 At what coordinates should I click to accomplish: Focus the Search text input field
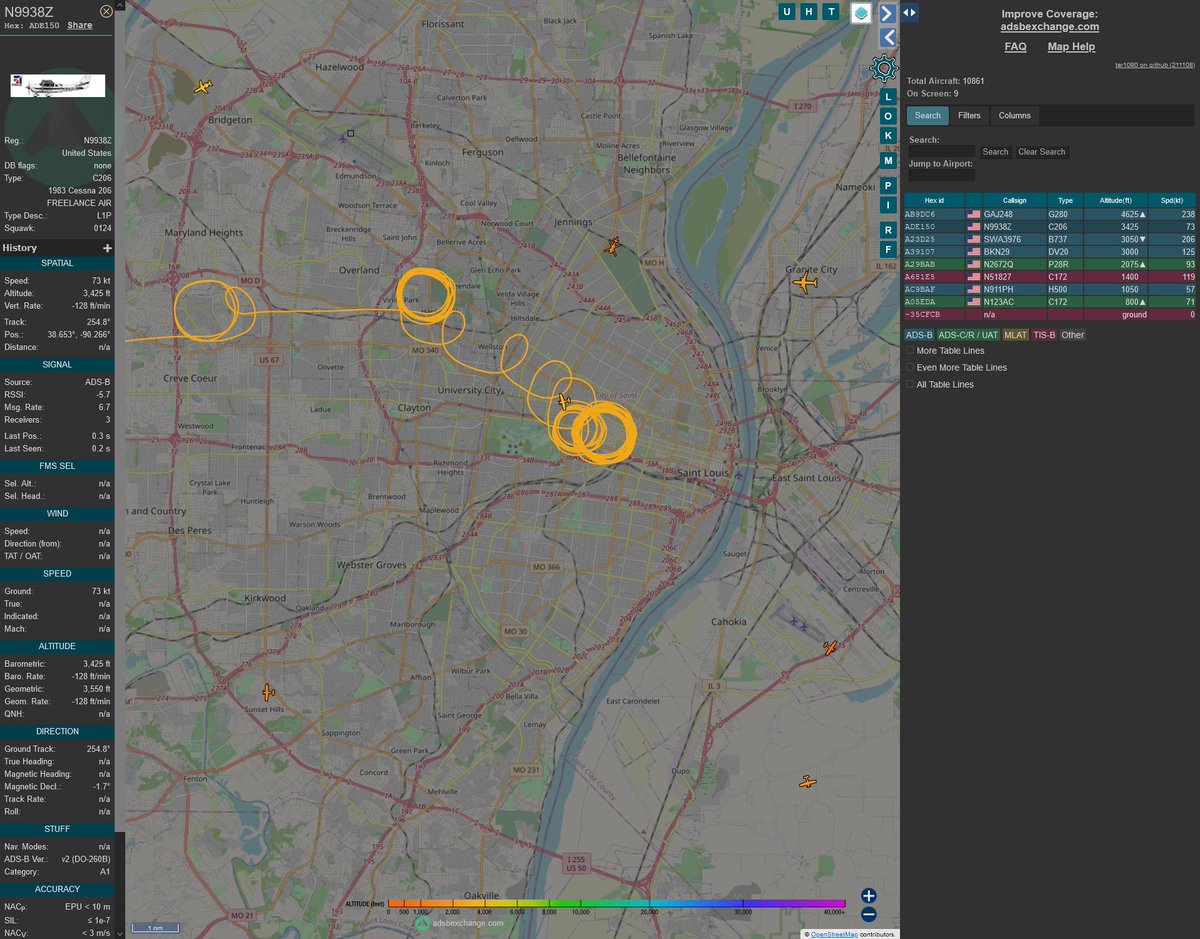pos(941,152)
